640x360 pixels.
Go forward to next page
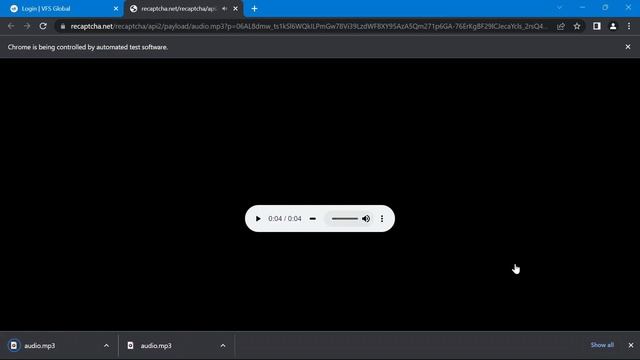(x=27, y=26)
